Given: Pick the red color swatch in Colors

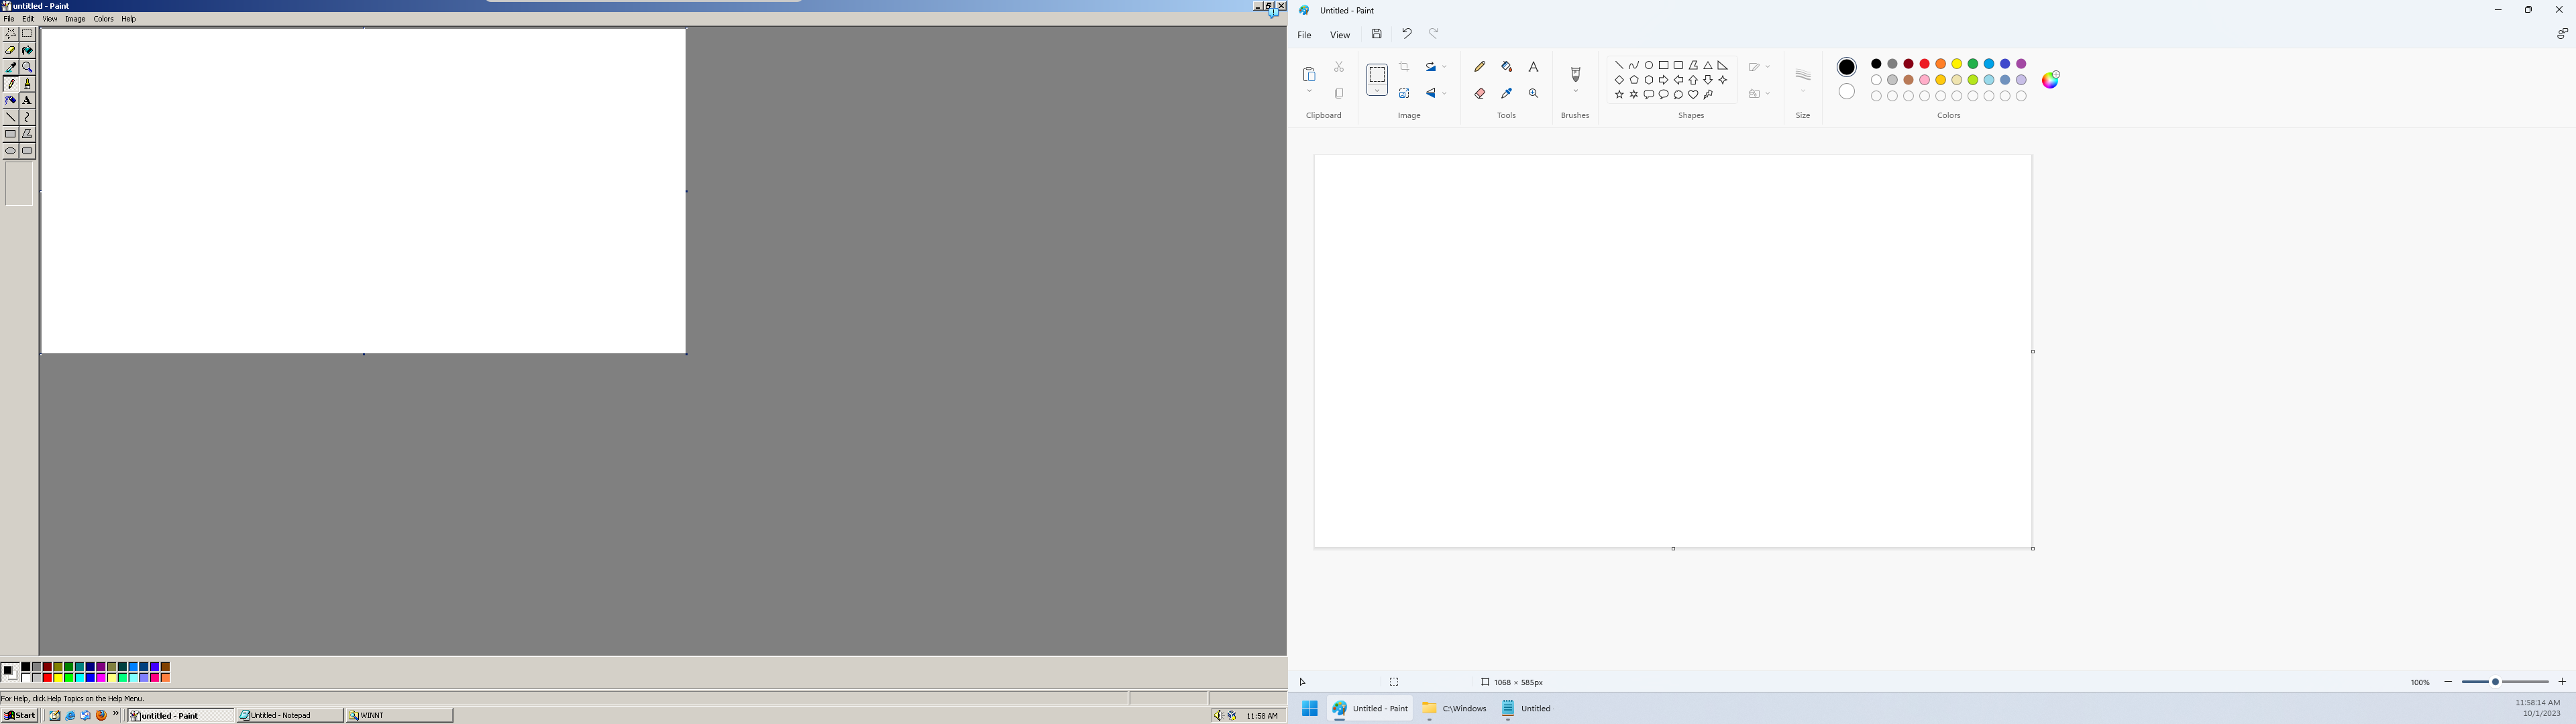Looking at the screenshot, I should coord(1924,64).
